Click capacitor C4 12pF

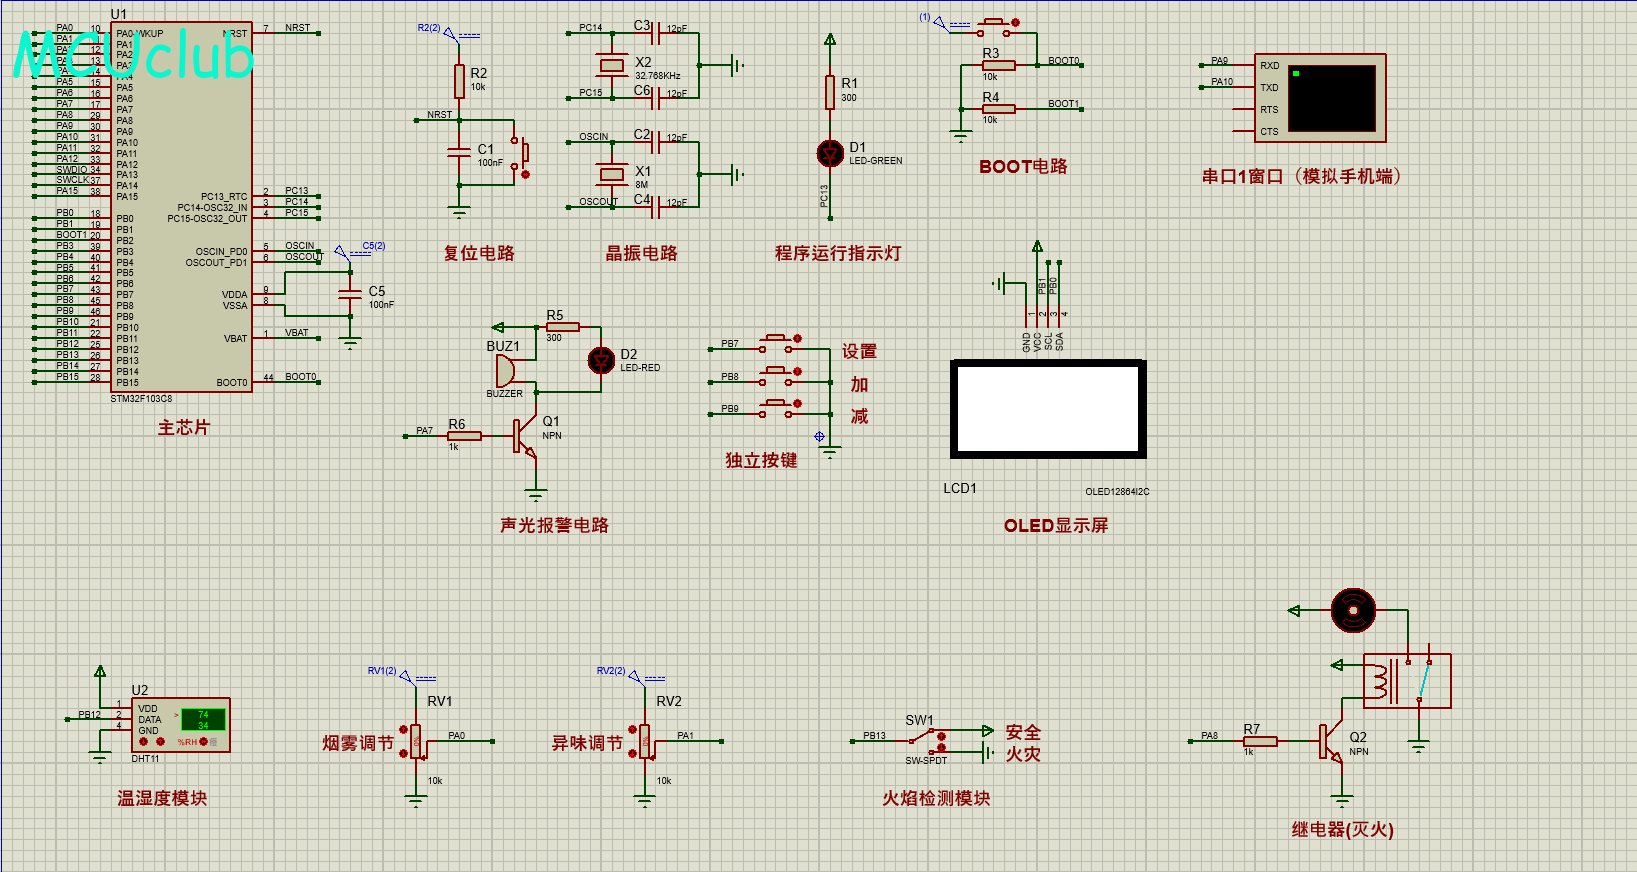click(656, 208)
